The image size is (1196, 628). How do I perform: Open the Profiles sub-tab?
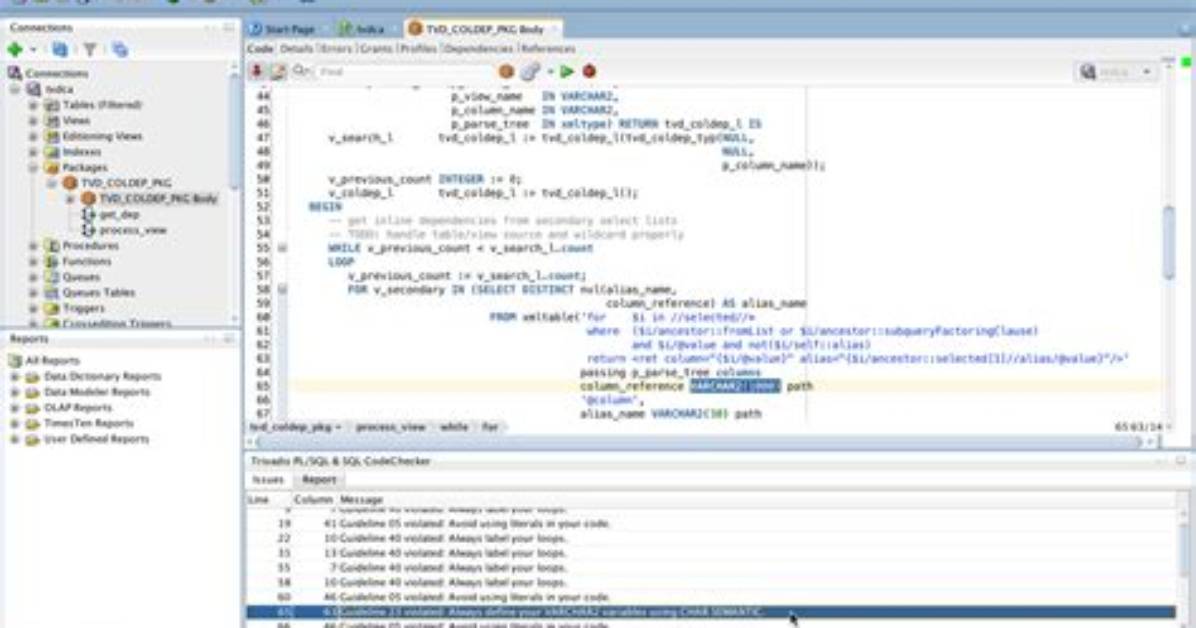419,49
